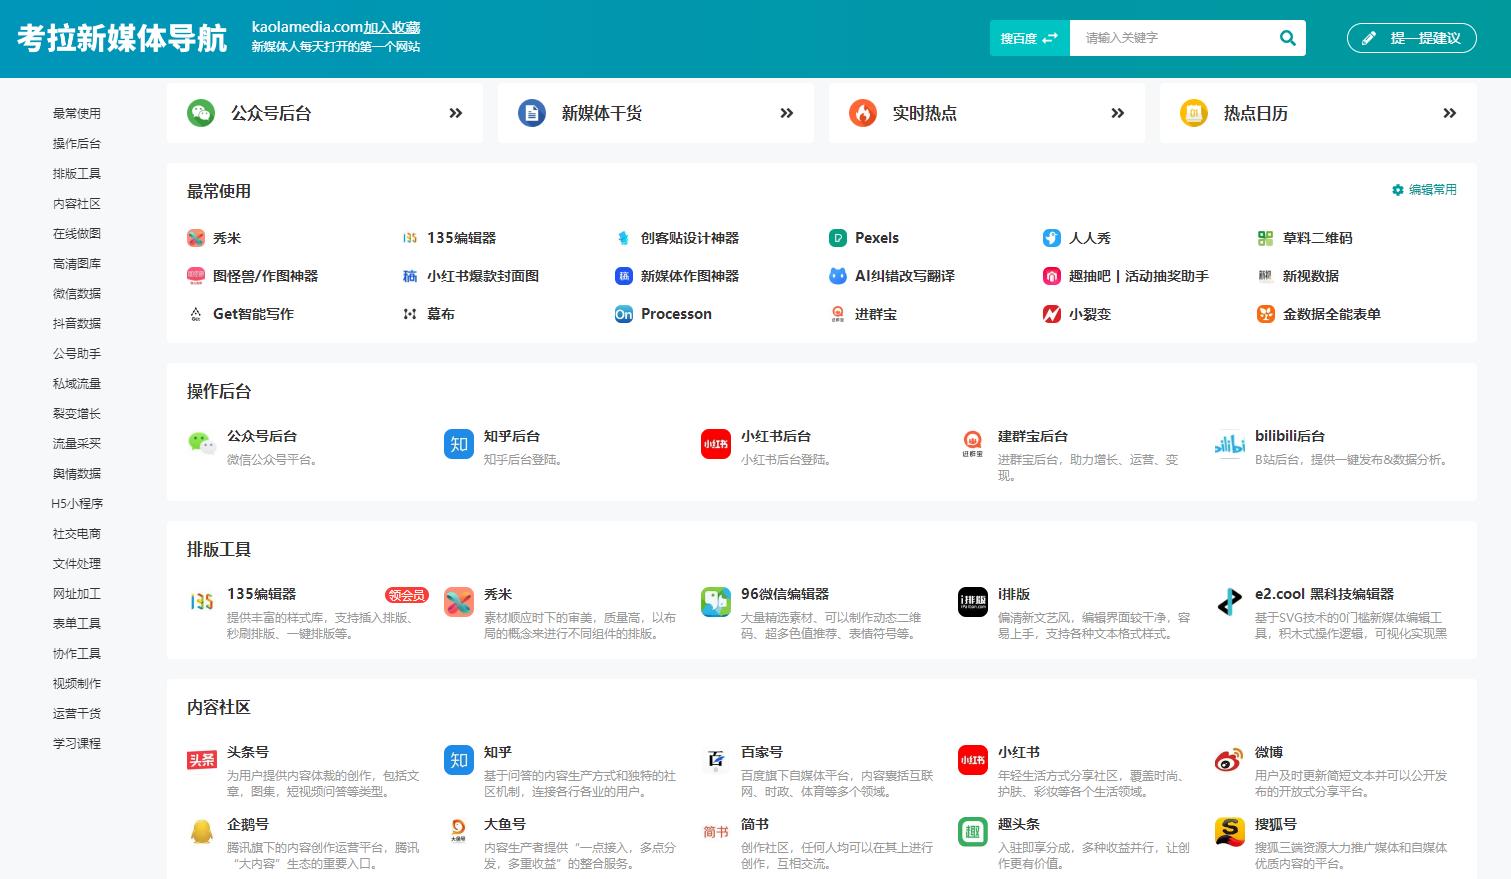Click the 幕布 tool icon
Screen dimensions: 1511x879
[410, 314]
